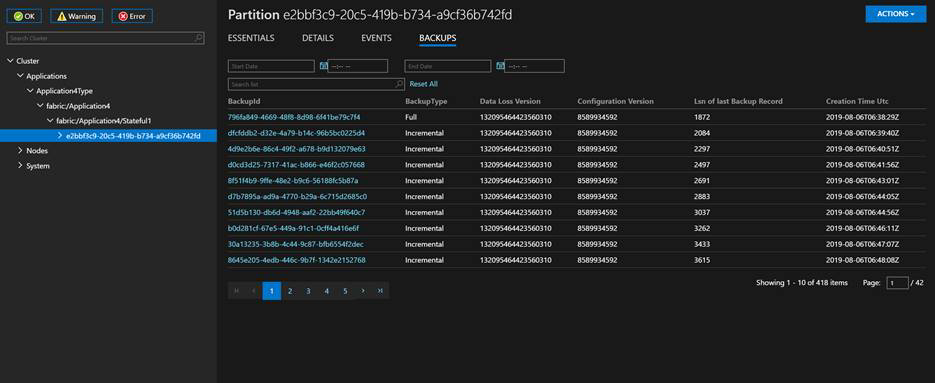
Task: Click the search magnifier in Search Cluster box
Action: click(x=199, y=38)
